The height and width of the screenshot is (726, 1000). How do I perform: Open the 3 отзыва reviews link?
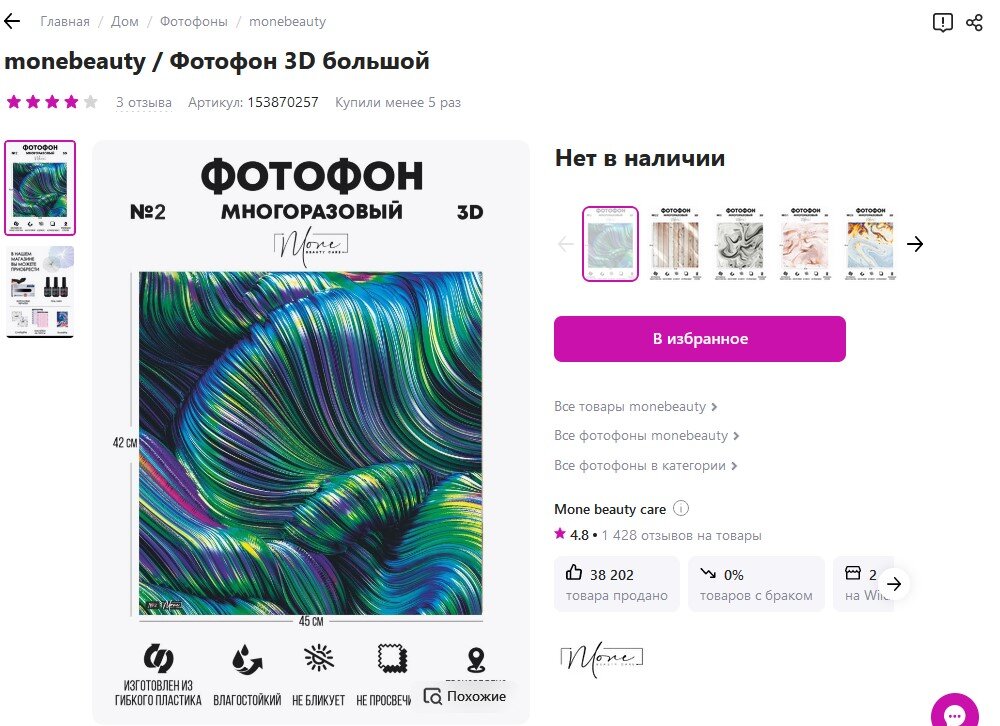coord(143,102)
